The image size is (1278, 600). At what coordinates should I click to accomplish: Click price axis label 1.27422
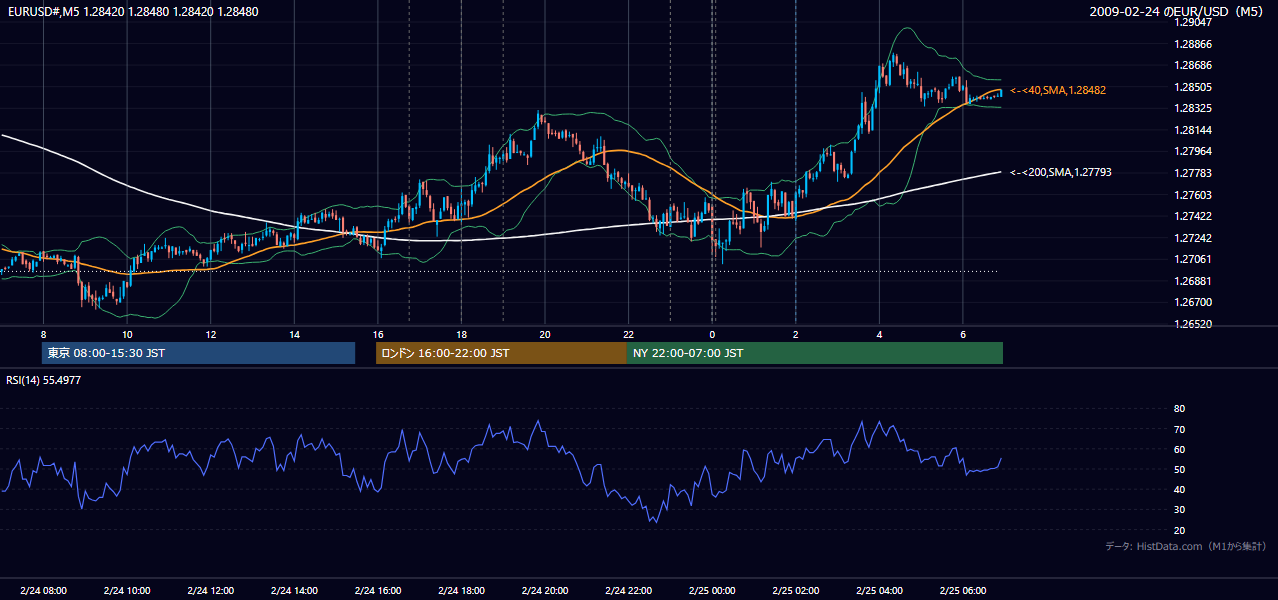tap(1193, 216)
